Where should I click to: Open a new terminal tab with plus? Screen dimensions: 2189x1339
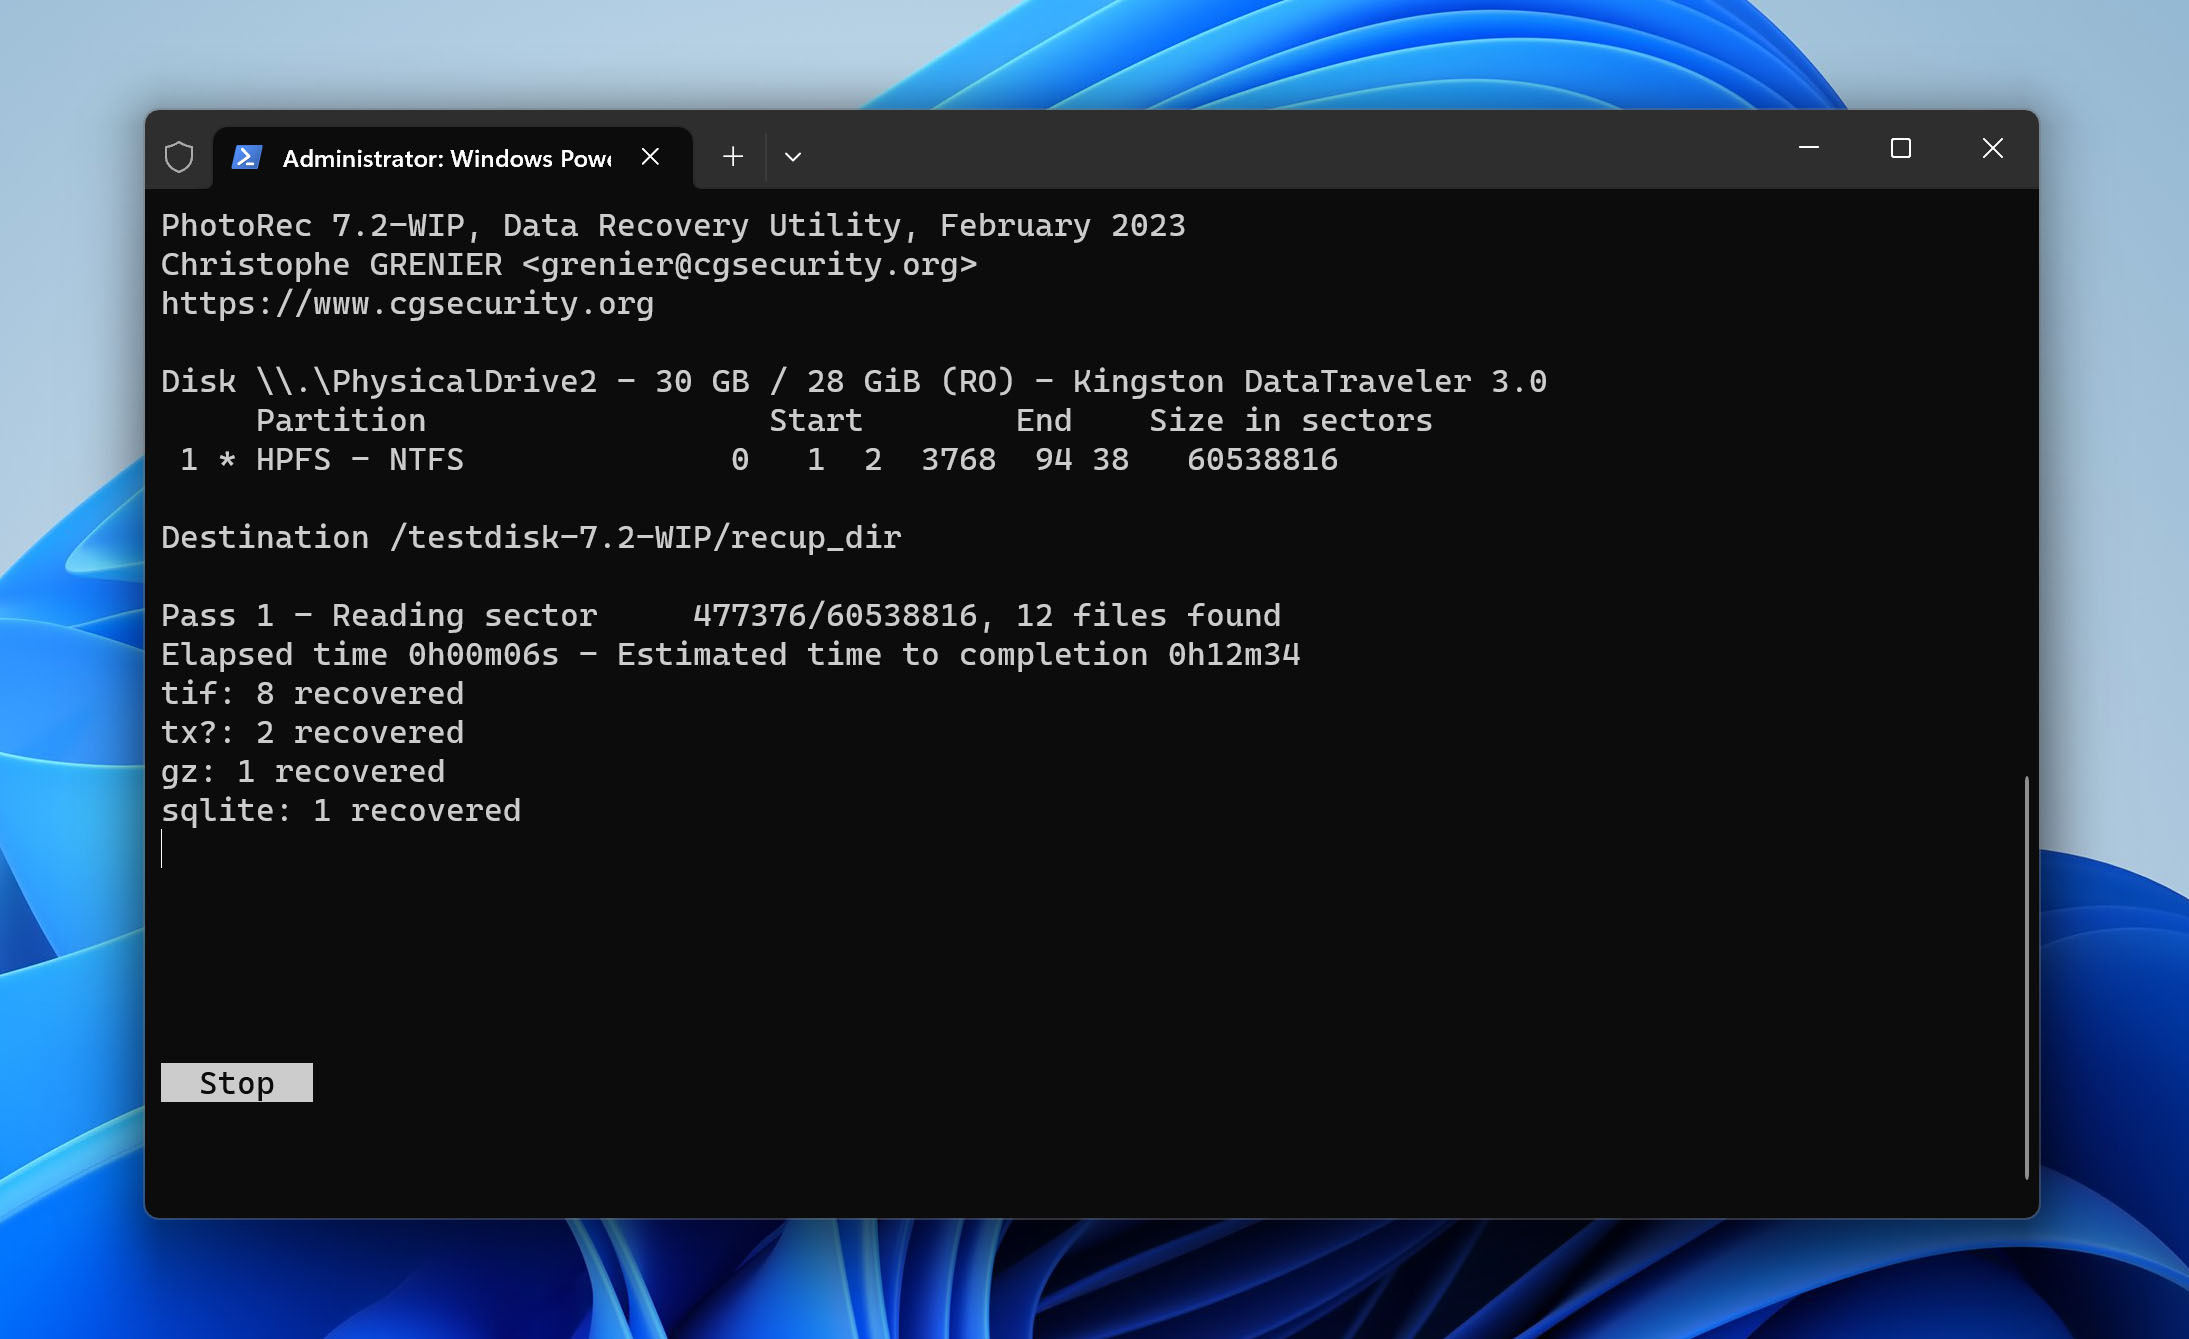[733, 157]
